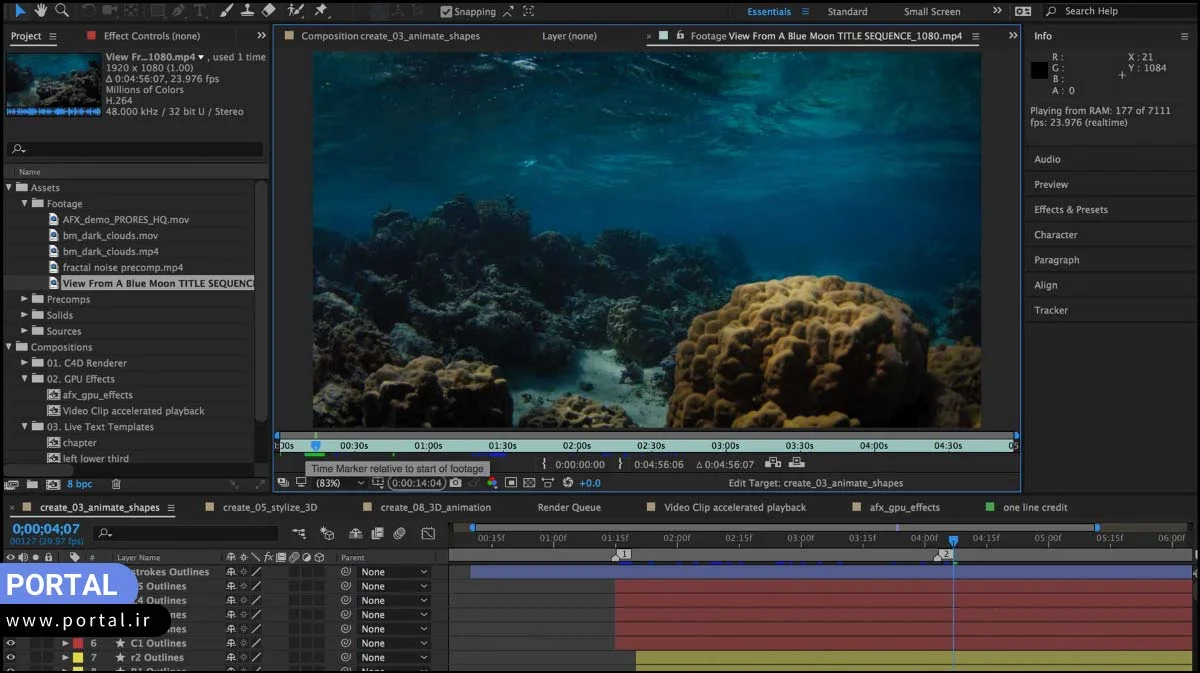Image resolution: width=1200 pixels, height=673 pixels.
Task: Open the Effects & Presets panel
Action: pyautogui.click(x=1070, y=210)
